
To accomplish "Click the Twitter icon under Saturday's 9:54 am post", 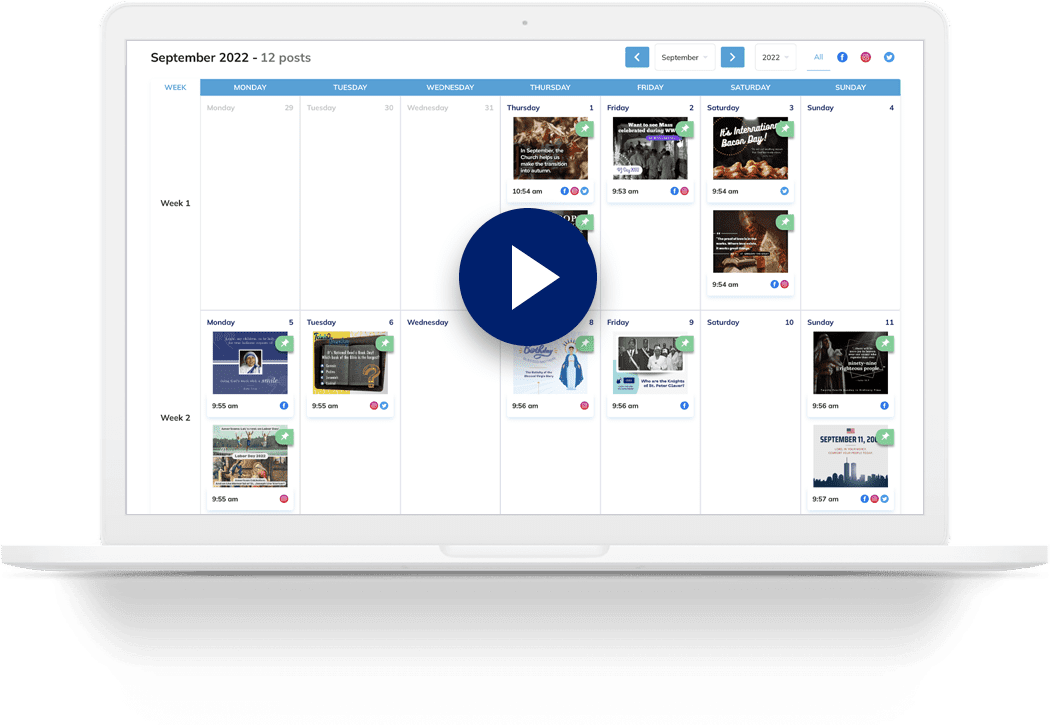I will [x=784, y=192].
